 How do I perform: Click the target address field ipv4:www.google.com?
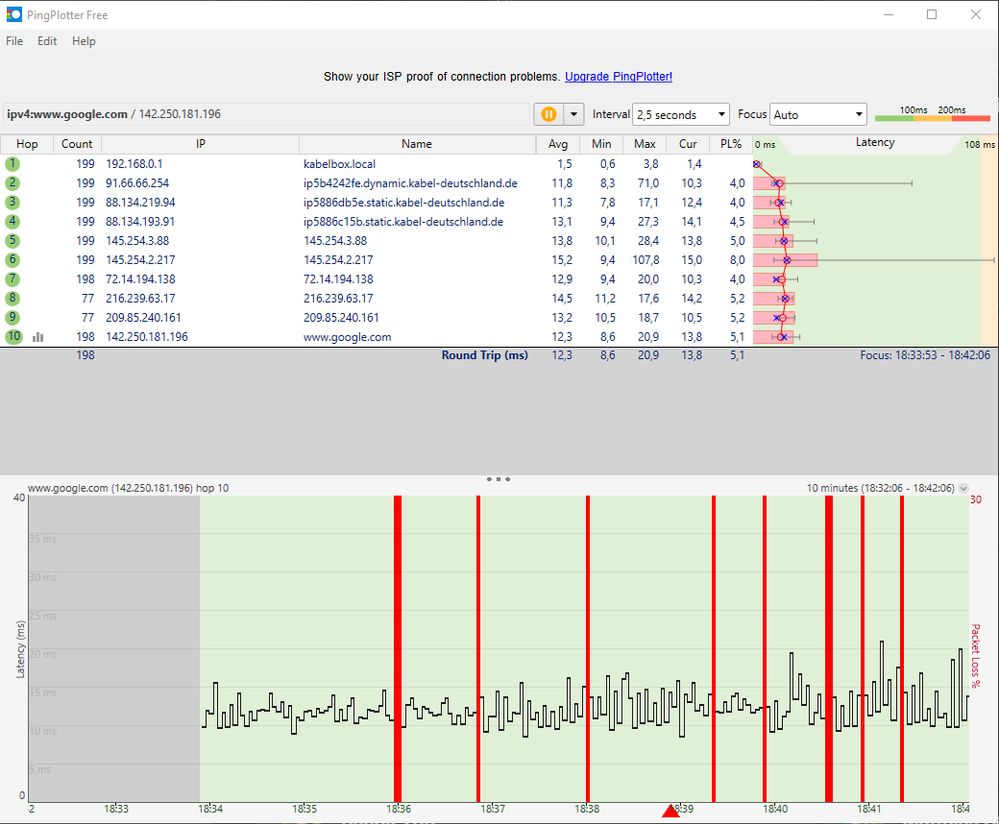[266, 114]
